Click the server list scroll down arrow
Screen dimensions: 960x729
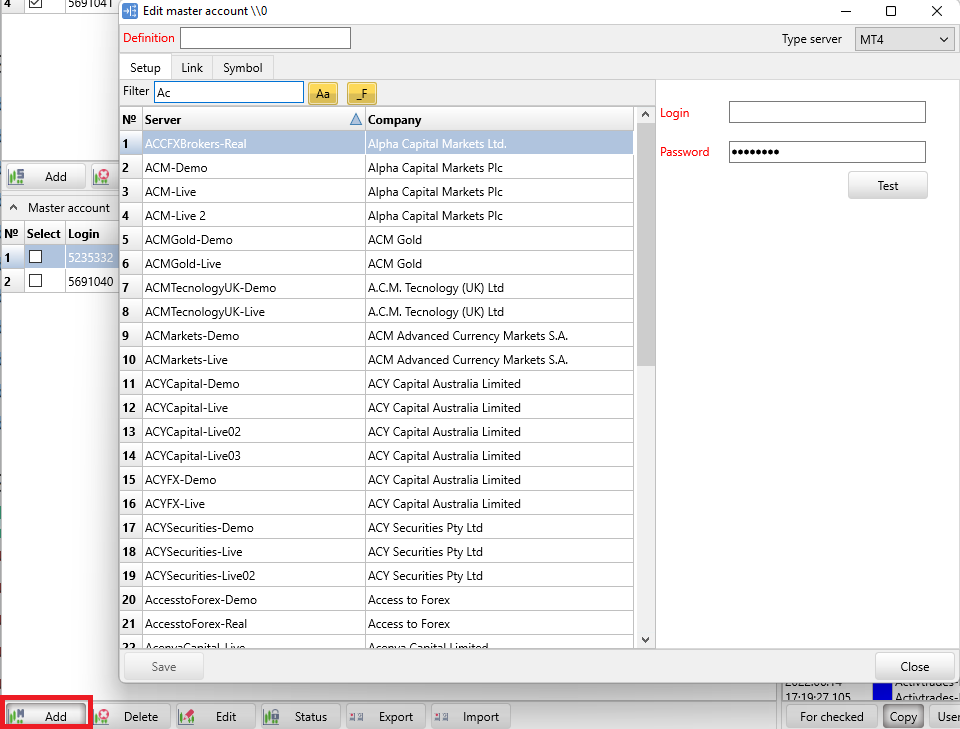645,640
